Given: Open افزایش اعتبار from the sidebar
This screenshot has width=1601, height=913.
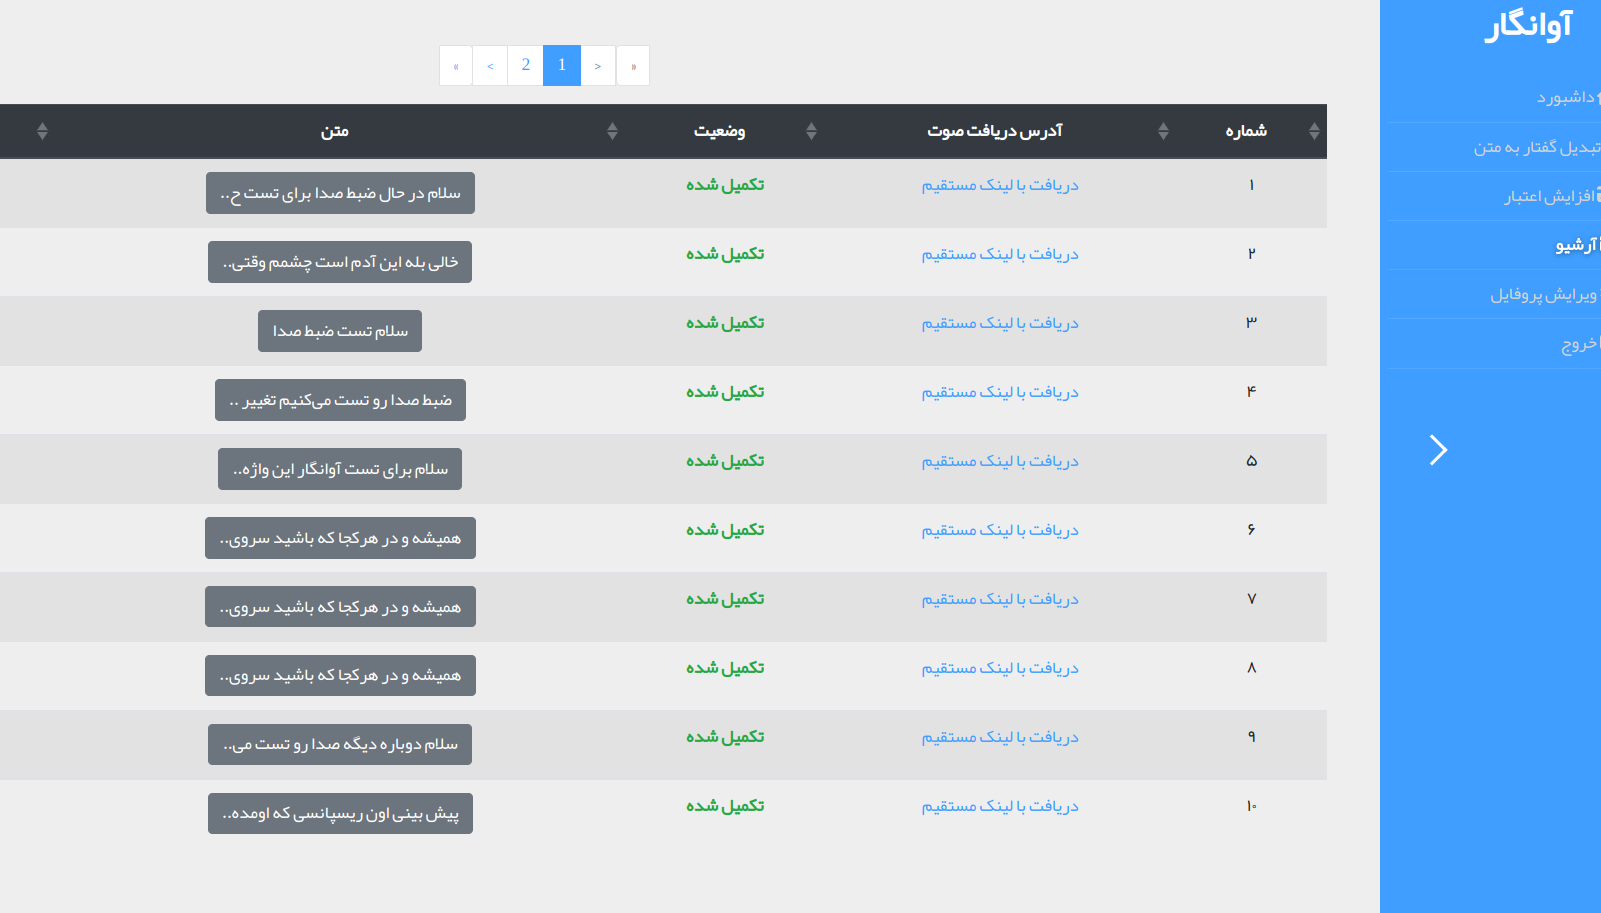Looking at the screenshot, I should 1549,196.
